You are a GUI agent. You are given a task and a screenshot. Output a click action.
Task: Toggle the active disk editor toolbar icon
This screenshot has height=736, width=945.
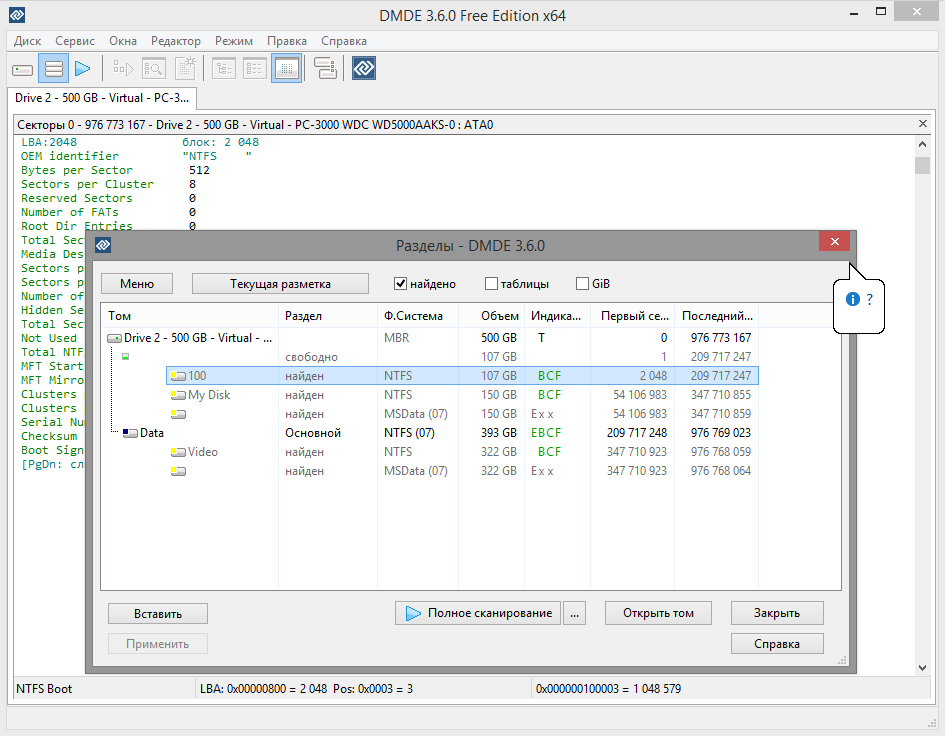tap(287, 69)
